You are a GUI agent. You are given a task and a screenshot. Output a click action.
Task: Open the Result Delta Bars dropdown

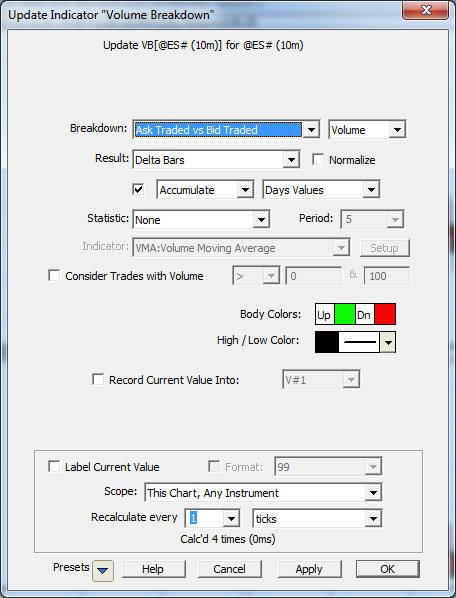(x=291, y=160)
